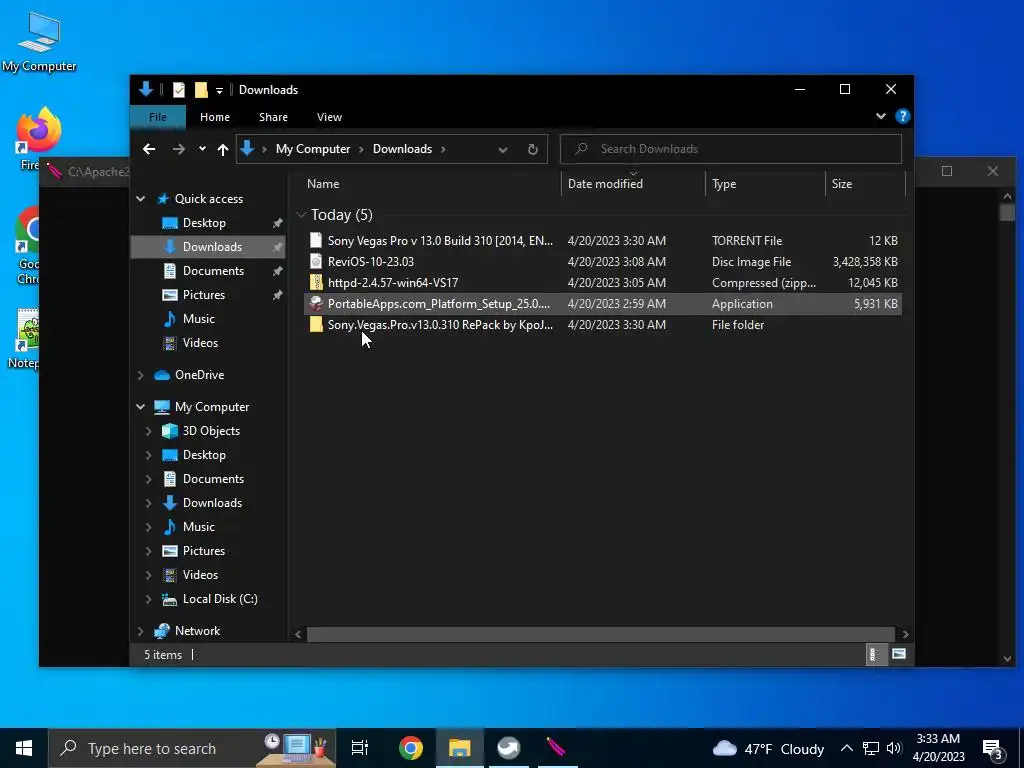The height and width of the screenshot is (768, 1024).
Task: Open Desktop under Quick access
Action: click(x=204, y=223)
